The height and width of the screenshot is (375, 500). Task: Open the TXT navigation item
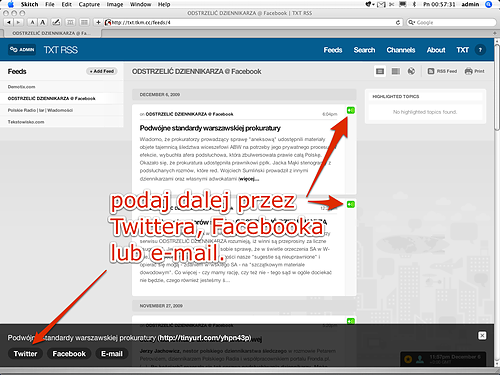(x=463, y=50)
